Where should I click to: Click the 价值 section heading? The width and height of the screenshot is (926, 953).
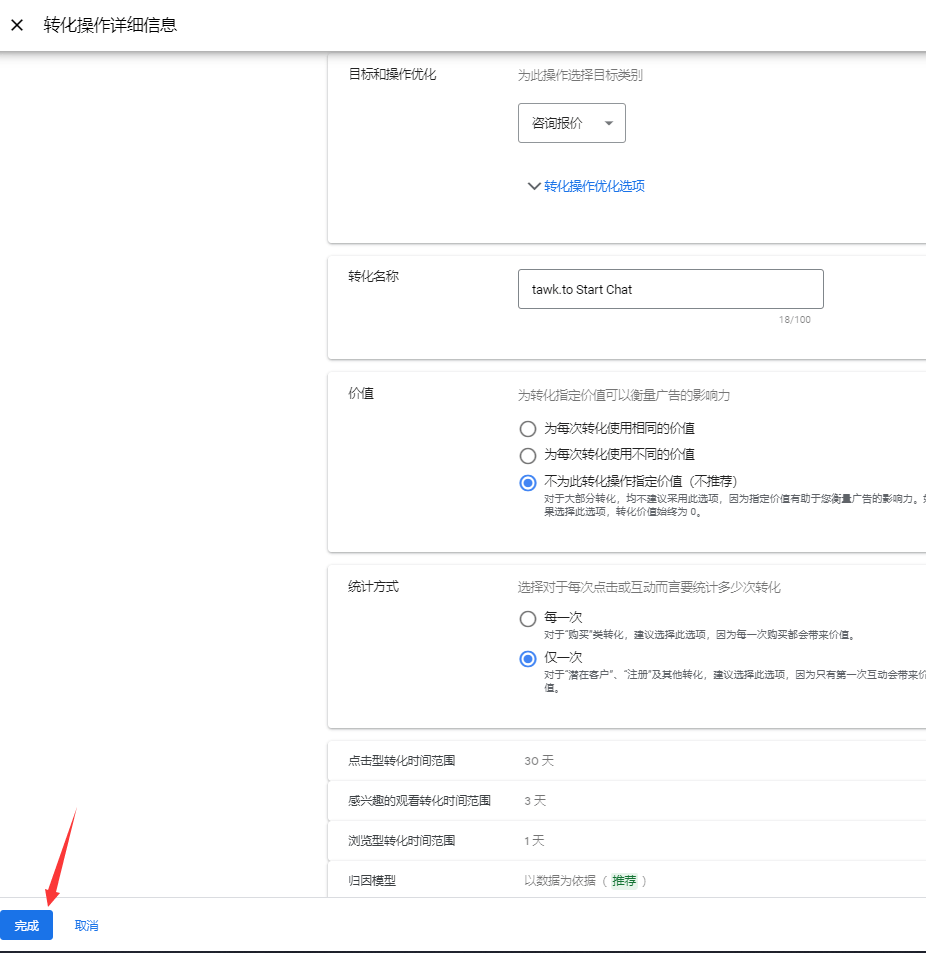coord(361,394)
